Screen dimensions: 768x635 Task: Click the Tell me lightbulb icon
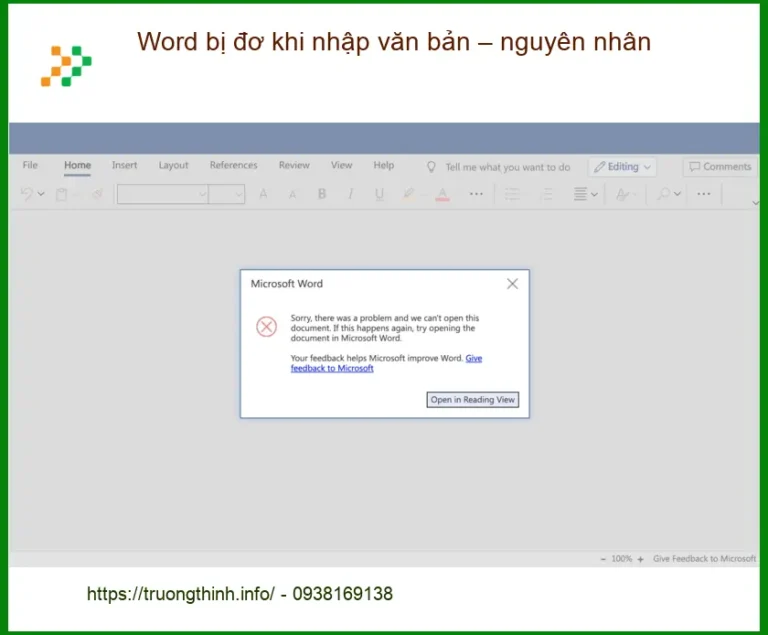coord(431,167)
